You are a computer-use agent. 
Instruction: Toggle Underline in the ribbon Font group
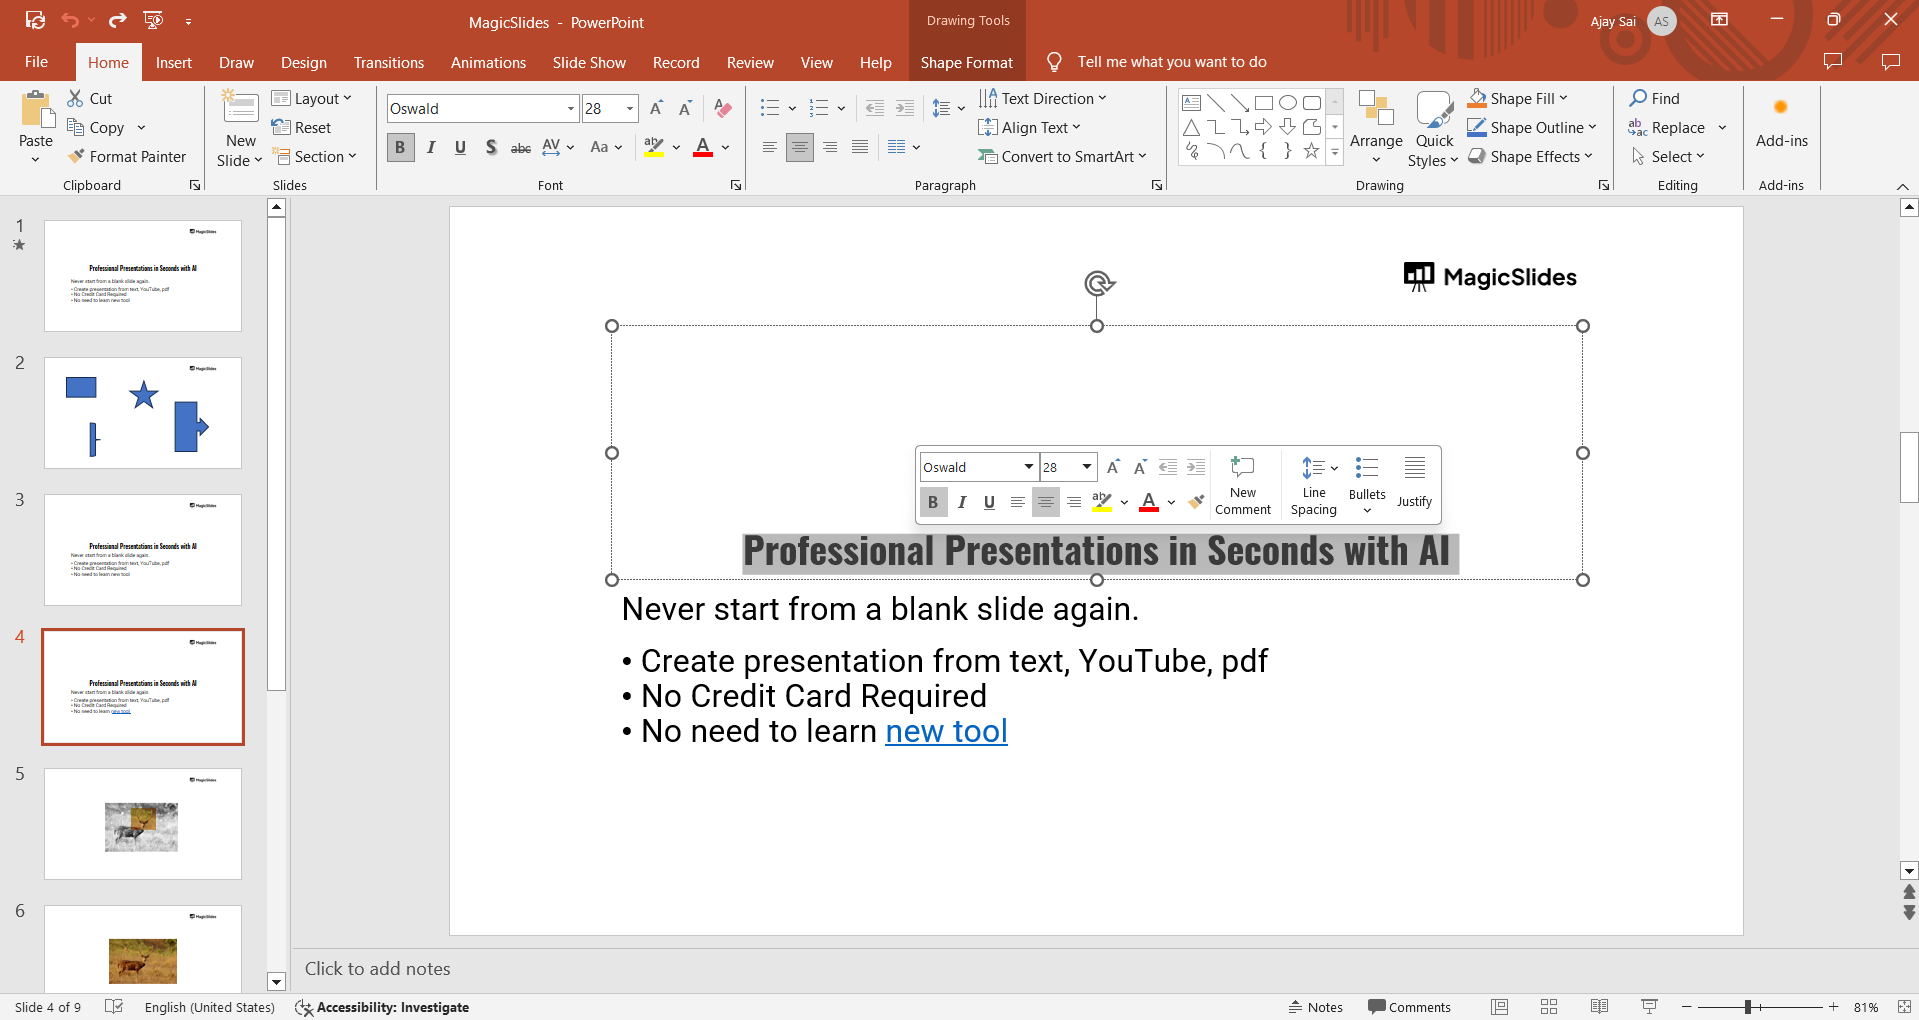(x=460, y=147)
